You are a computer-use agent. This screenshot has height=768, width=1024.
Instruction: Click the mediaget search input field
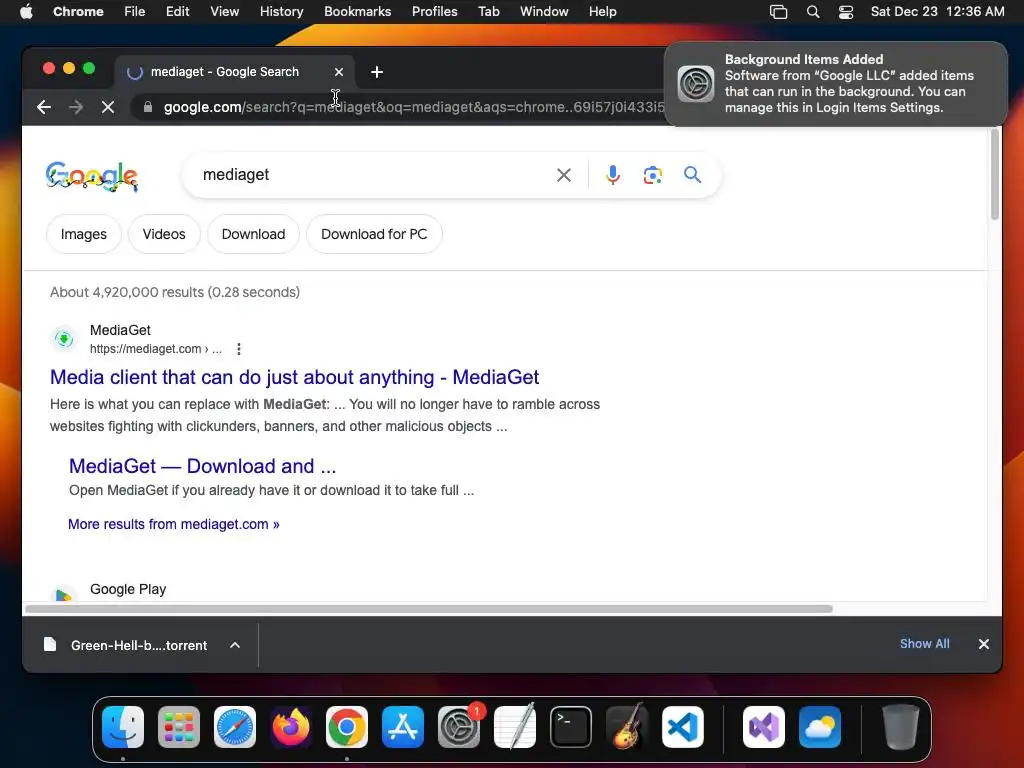tap(372, 175)
